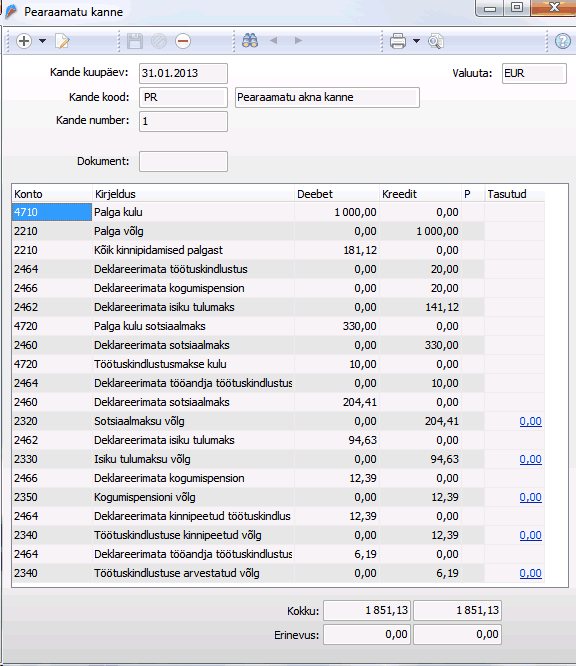Click the Kande kuupäev date field

click(184, 73)
